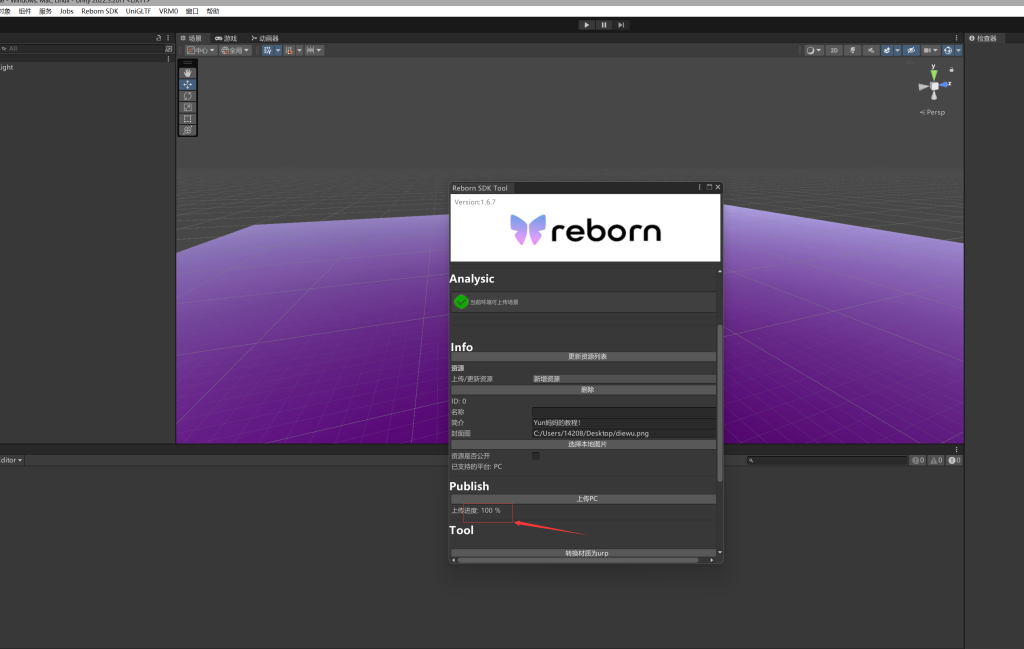Open the 中心 pivot mode dropdown
This screenshot has width=1024, height=649.
201,50
